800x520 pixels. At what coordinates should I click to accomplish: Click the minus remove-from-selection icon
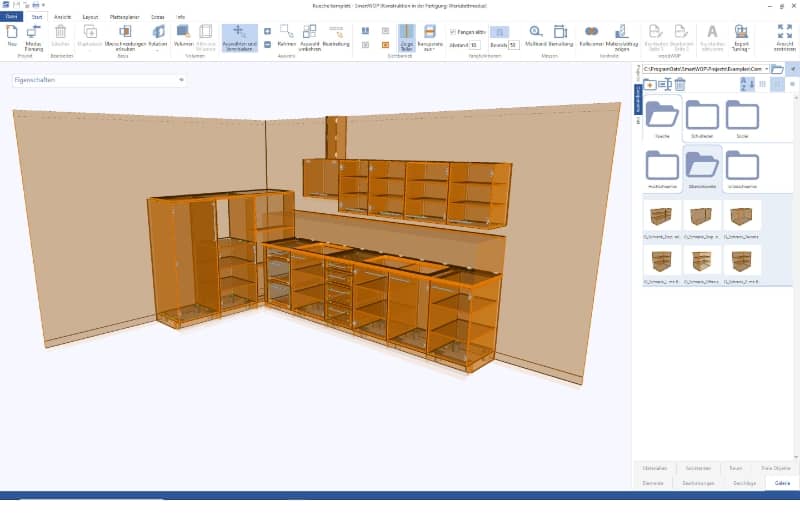coord(267,45)
